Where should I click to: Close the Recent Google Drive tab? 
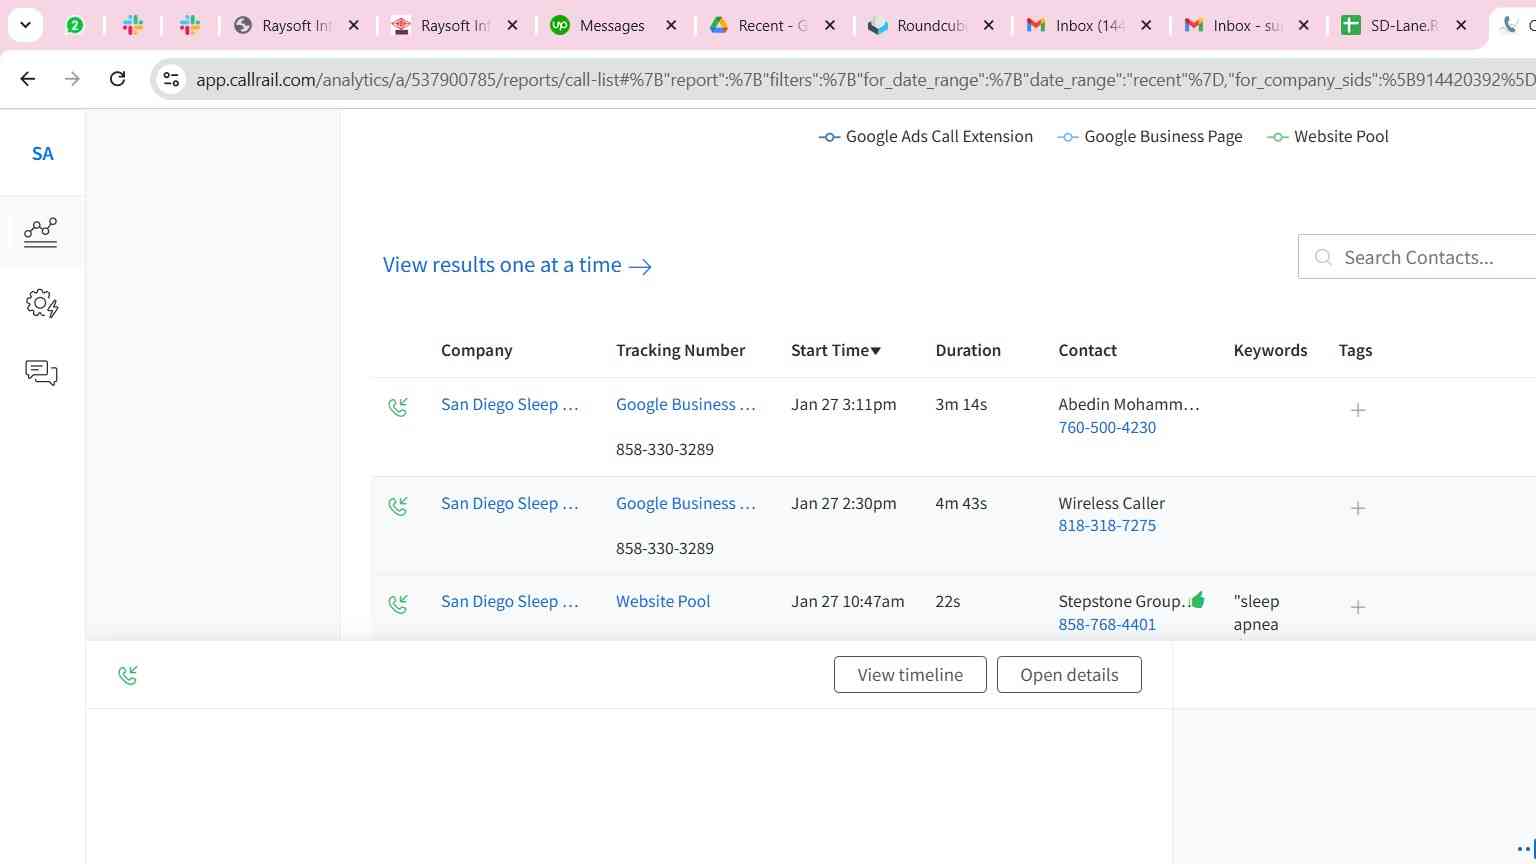click(x=830, y=26)
